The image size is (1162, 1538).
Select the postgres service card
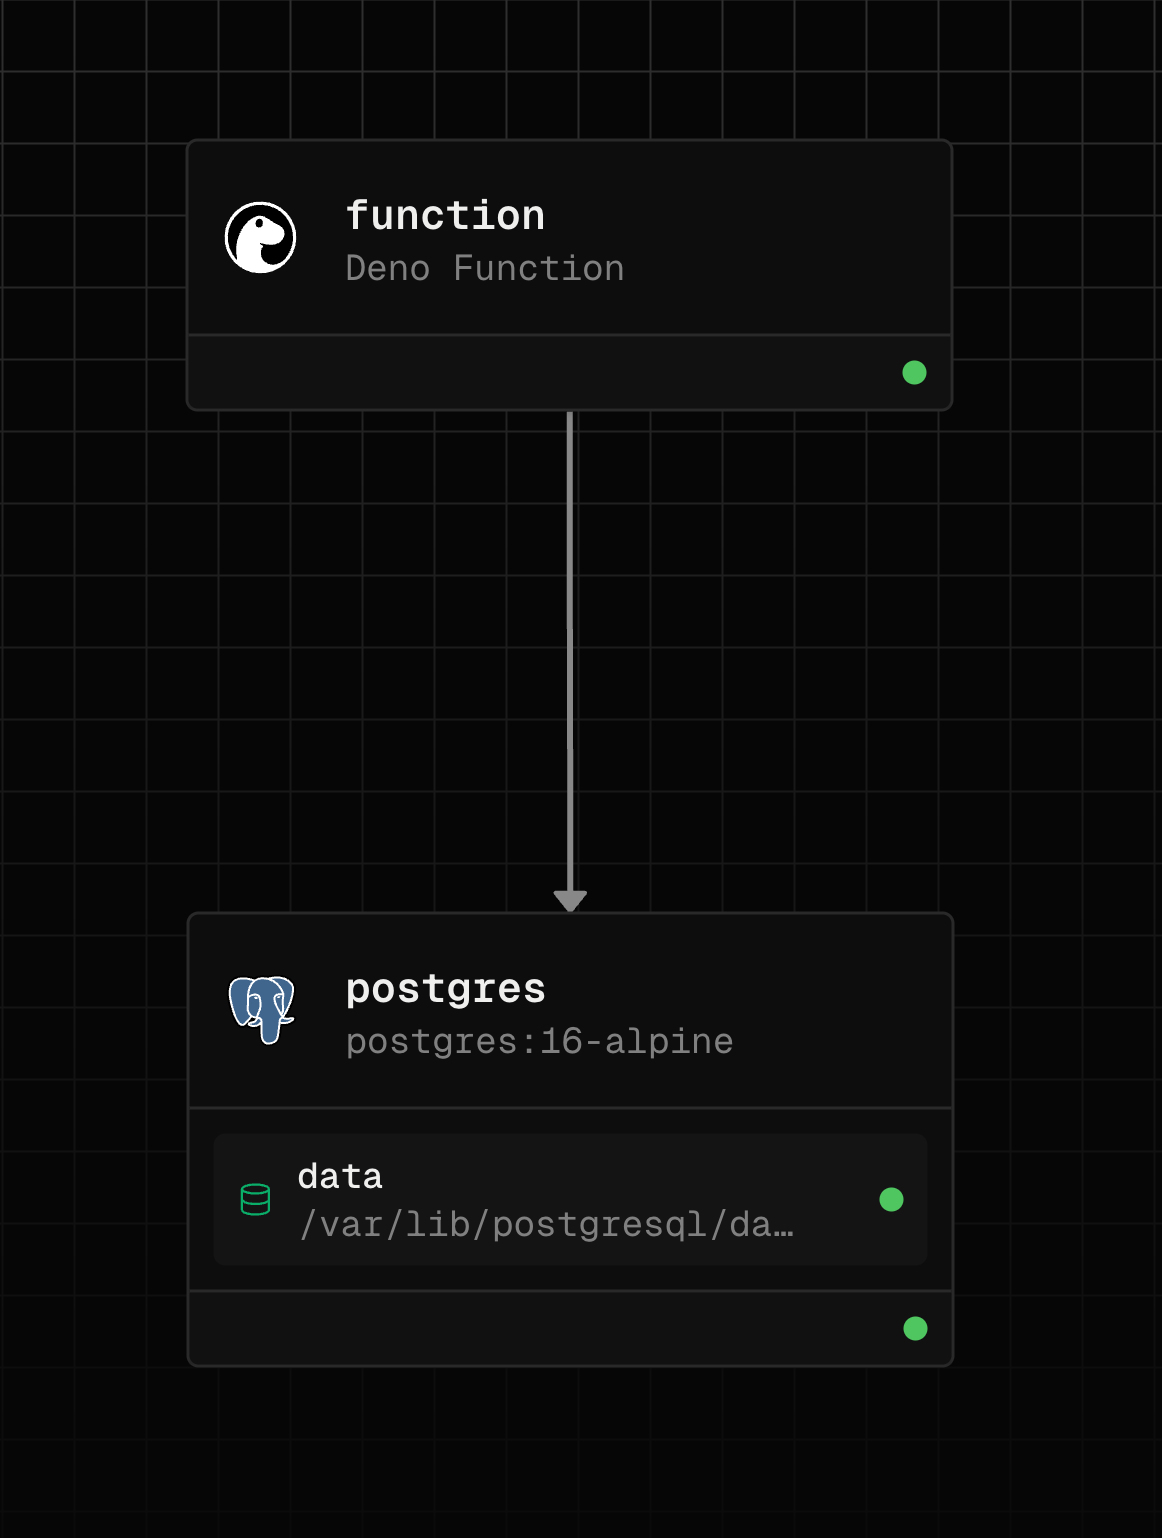point(570,1010)
